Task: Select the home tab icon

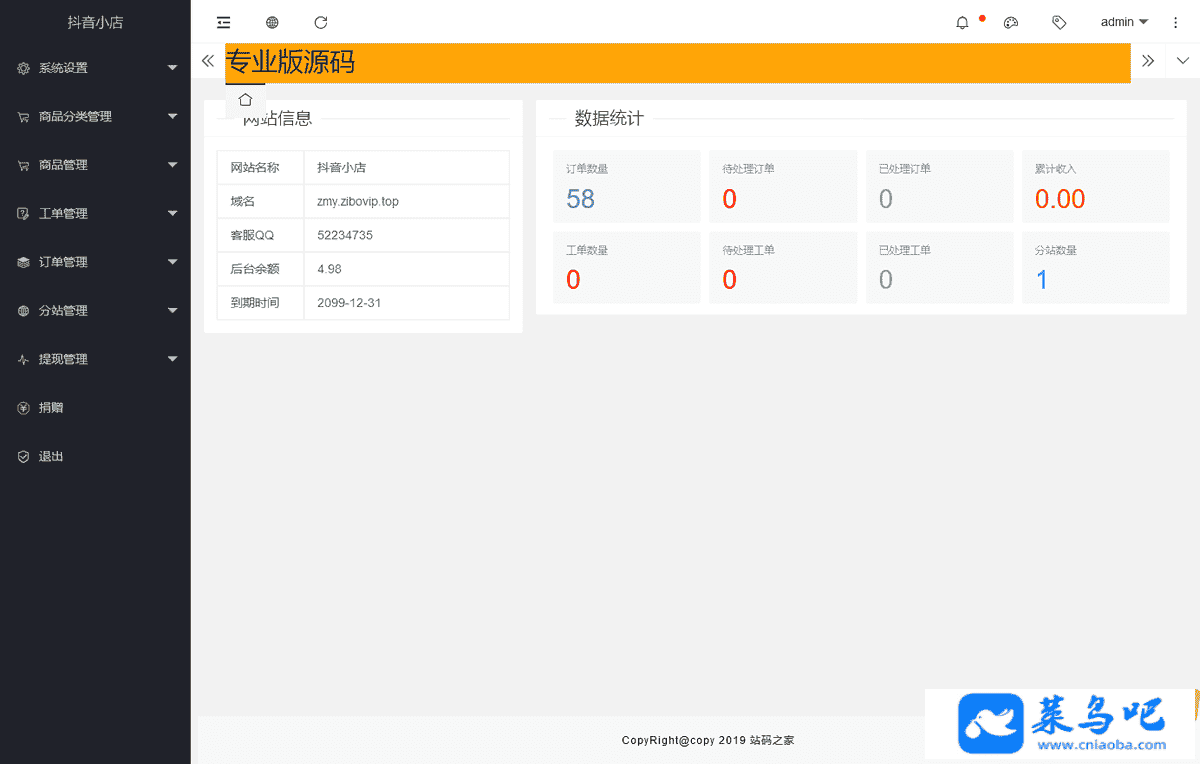Action: 245,100
